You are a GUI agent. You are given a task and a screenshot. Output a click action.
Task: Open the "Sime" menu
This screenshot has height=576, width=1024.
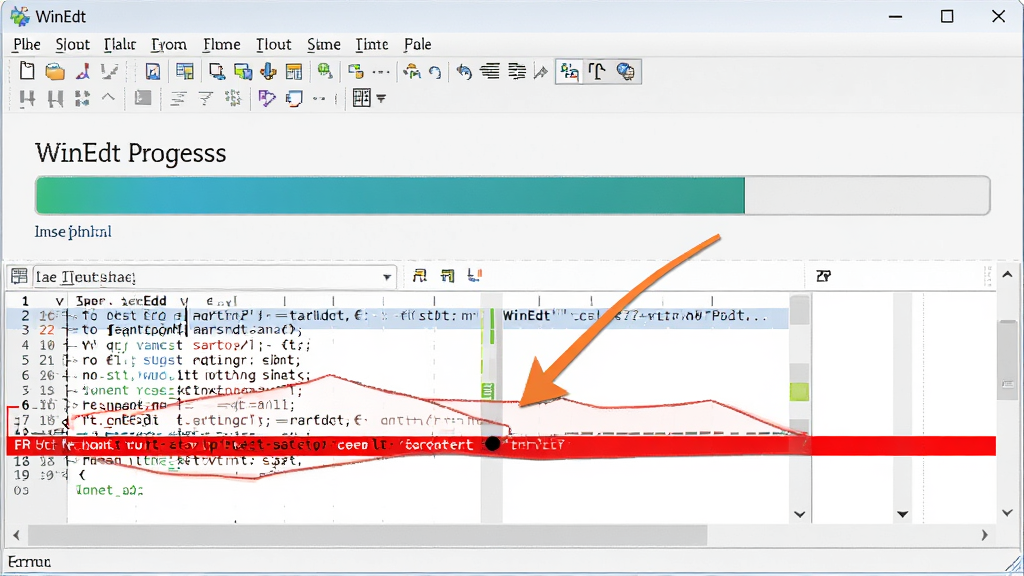324,44
